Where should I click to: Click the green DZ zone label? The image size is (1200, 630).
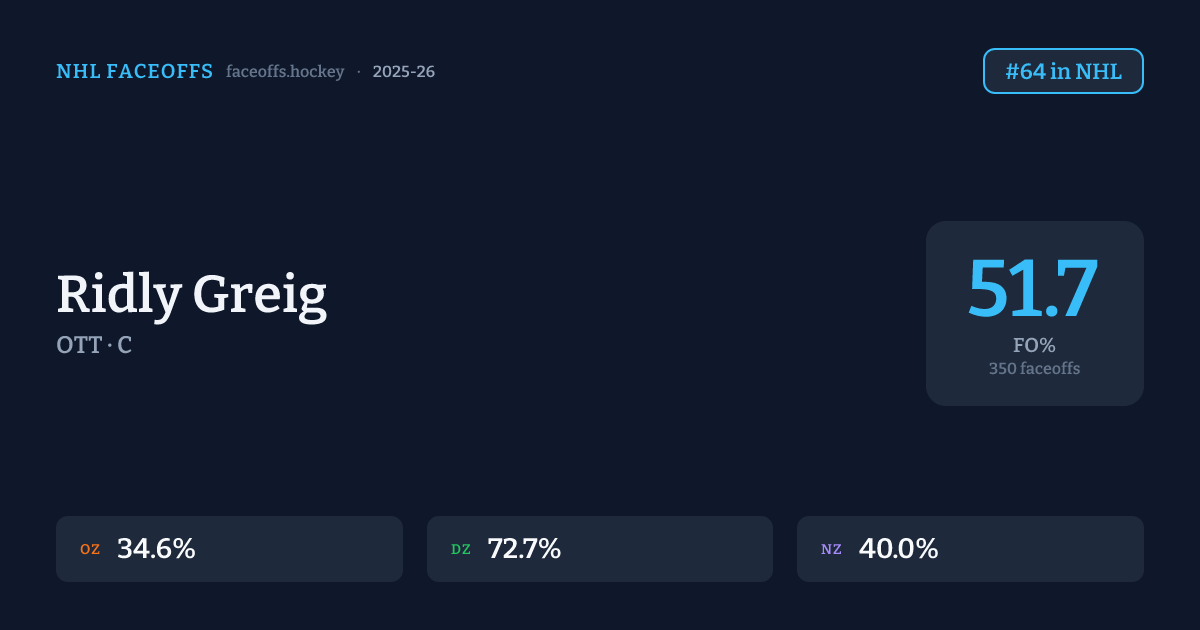pos(460,549)
